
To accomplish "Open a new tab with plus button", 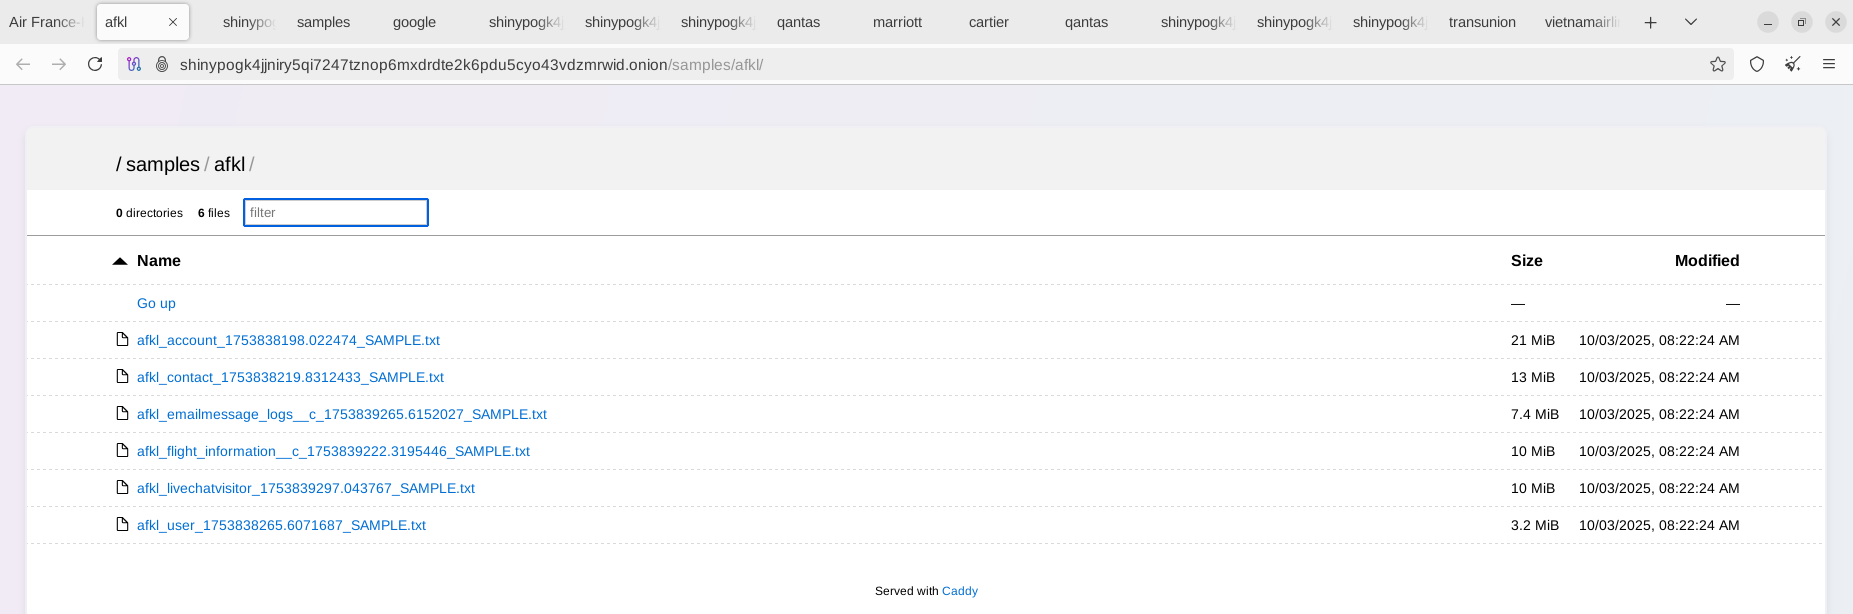I will click(1651, 22).
